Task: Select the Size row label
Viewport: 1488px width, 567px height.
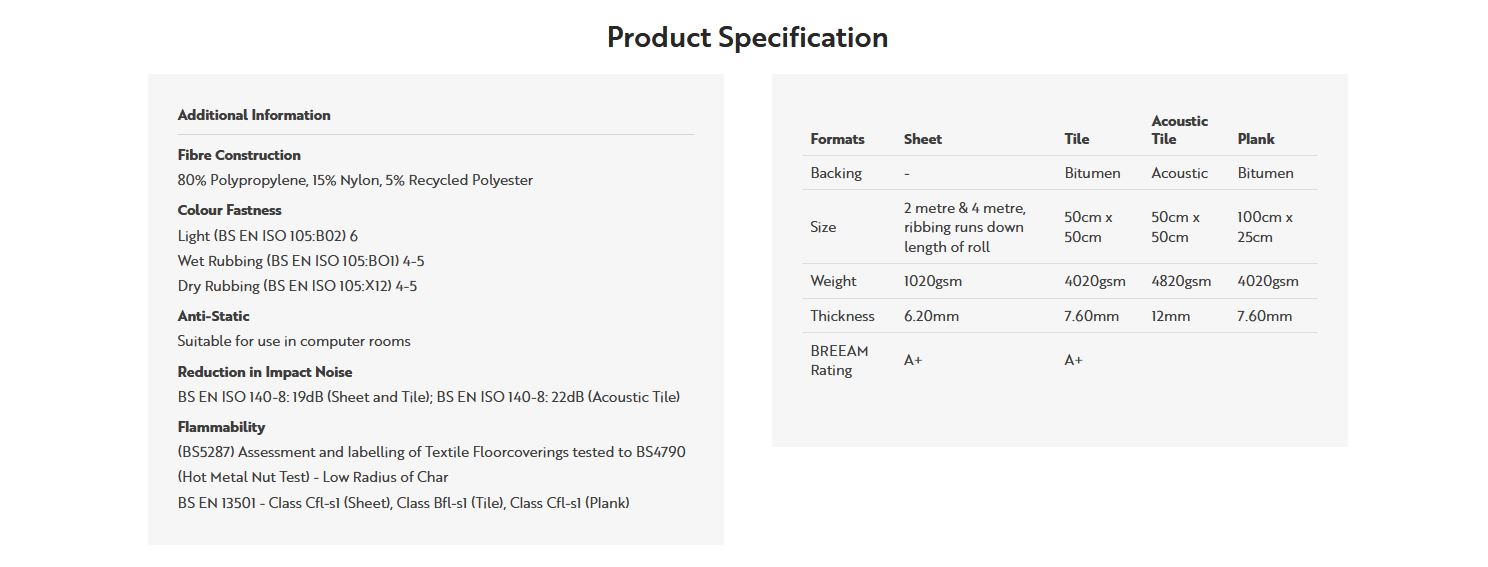Action: (823, 227)
